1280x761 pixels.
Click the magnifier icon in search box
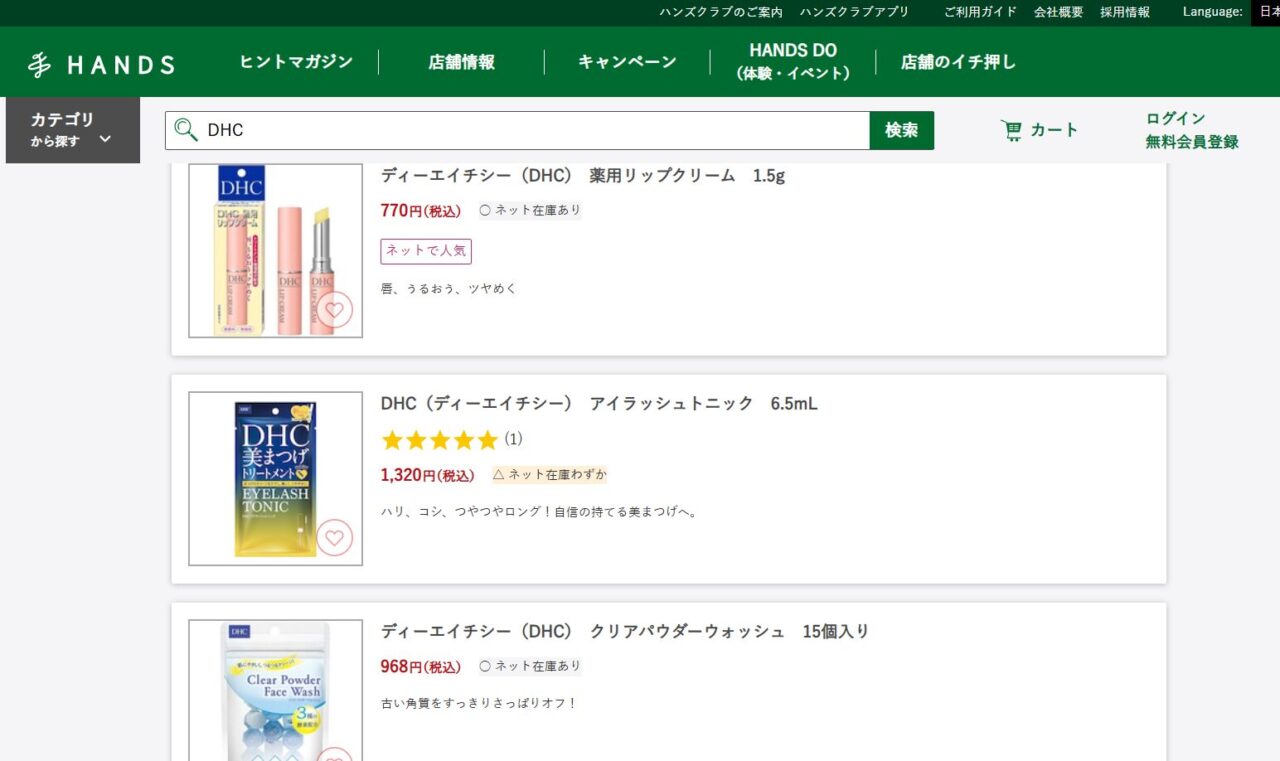coord(186,130)
